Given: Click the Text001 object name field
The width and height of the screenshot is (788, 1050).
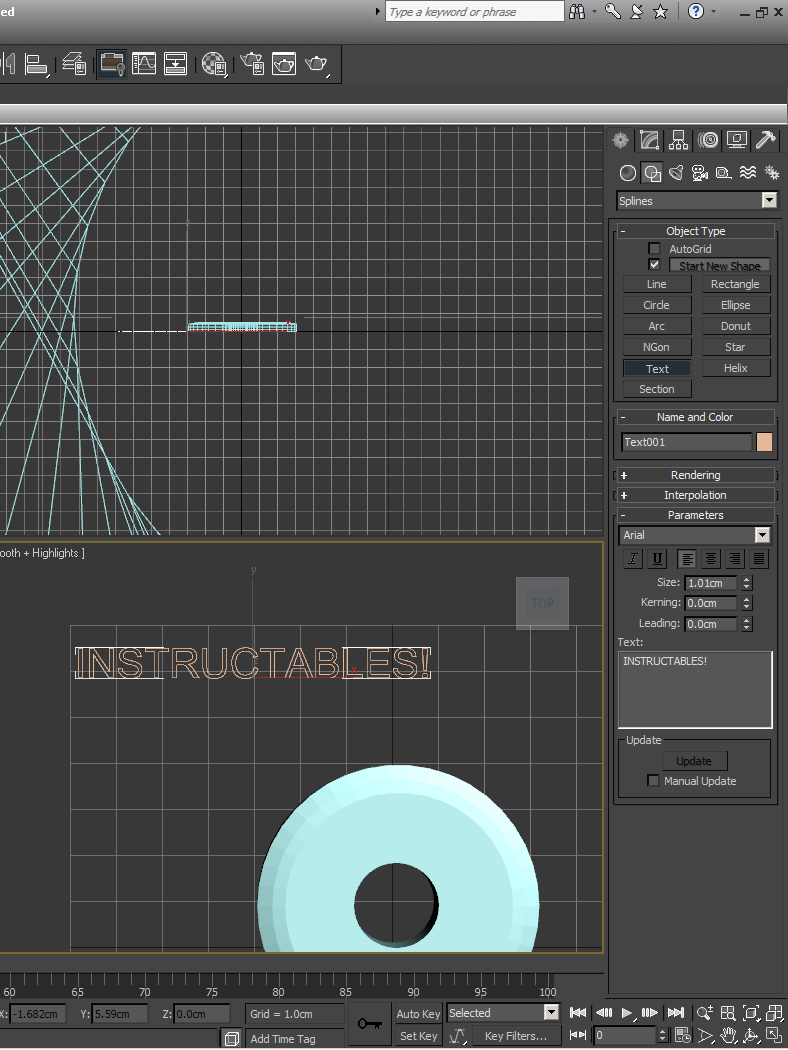Looking at the screenshot, I should tap(687, 442).
